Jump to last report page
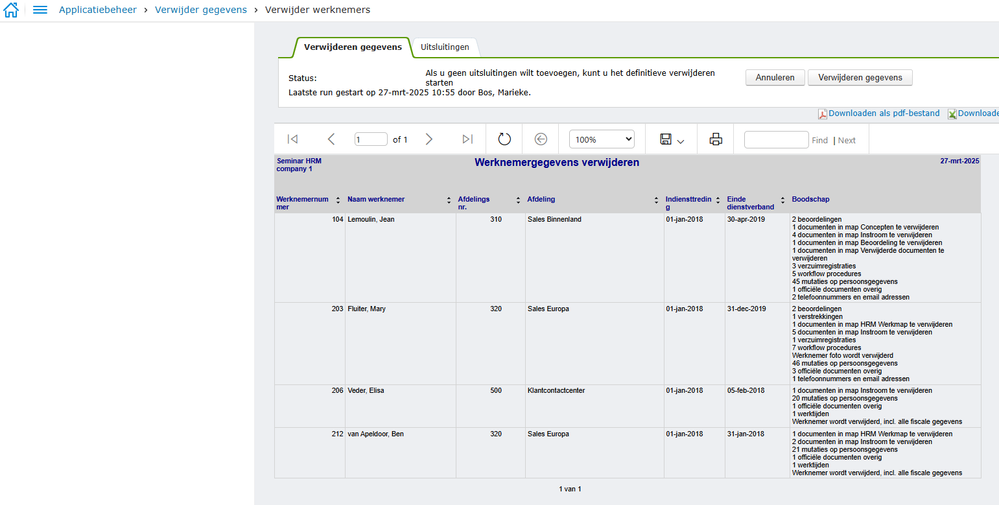 [x=467, y=139]
